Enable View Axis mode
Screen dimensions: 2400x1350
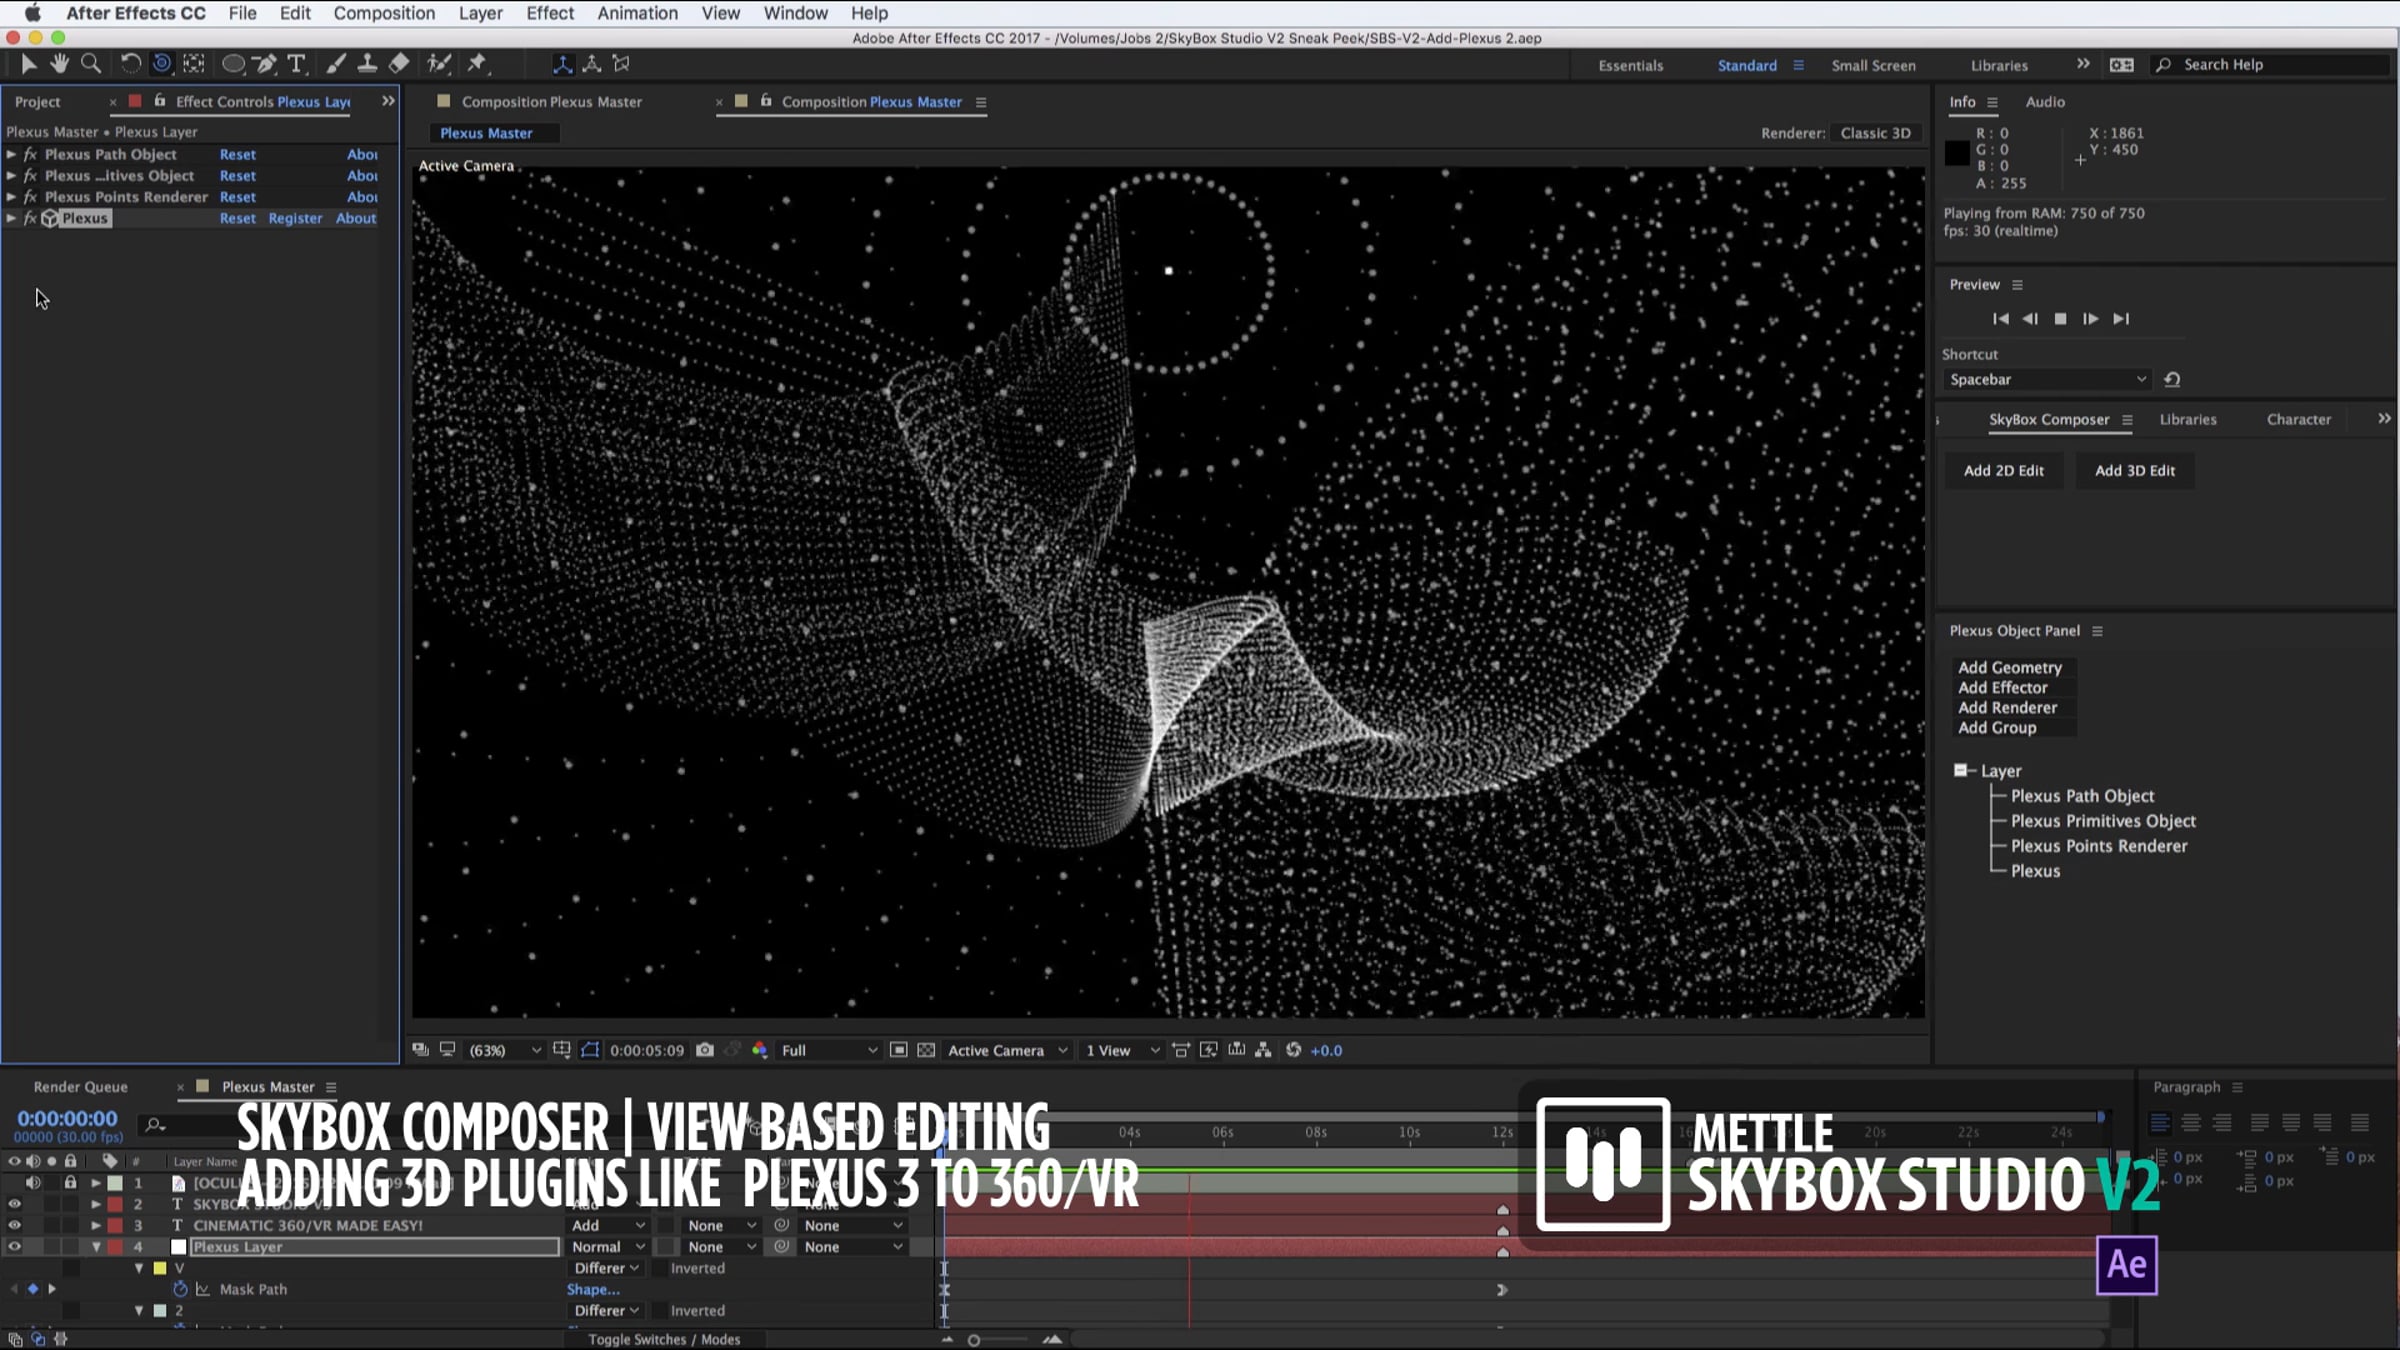pyautogui.click(x=622, y=64)
